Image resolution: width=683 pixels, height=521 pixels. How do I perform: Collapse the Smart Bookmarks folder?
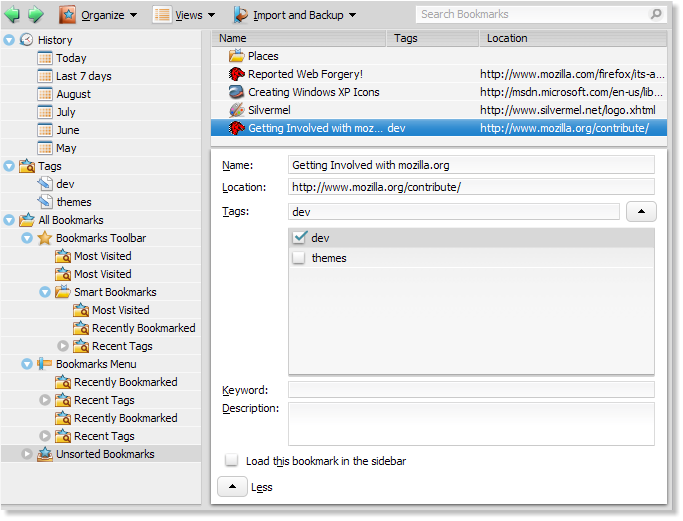(x=45, y=292)
